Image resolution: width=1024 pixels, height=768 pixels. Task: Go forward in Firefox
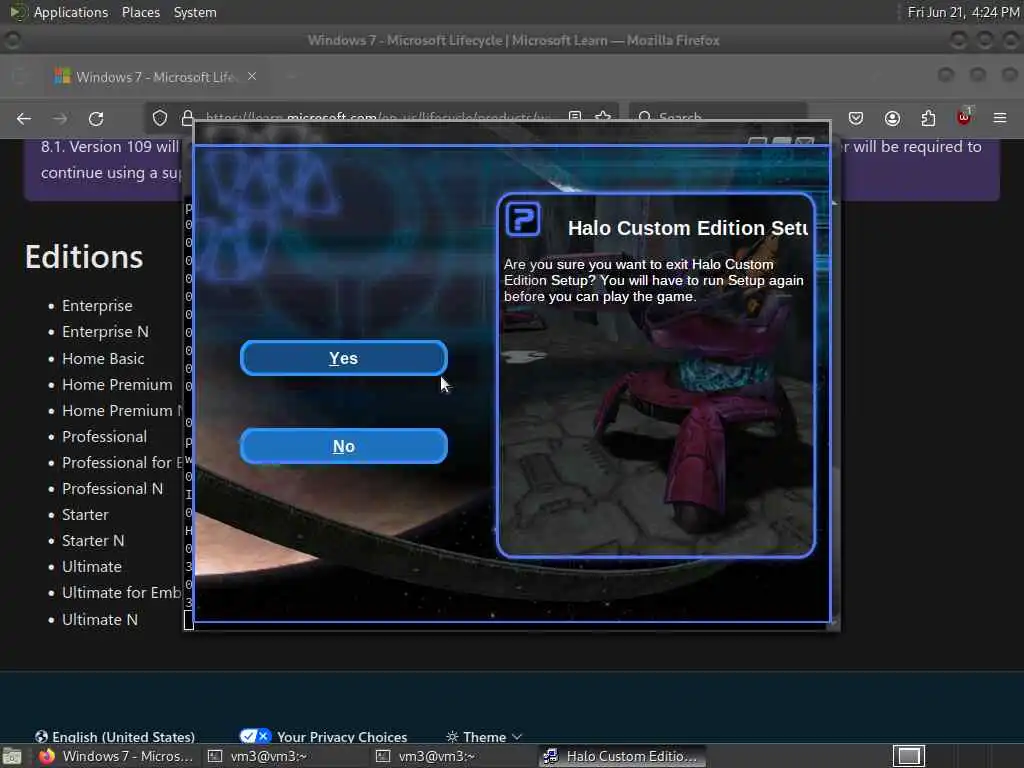60,118
